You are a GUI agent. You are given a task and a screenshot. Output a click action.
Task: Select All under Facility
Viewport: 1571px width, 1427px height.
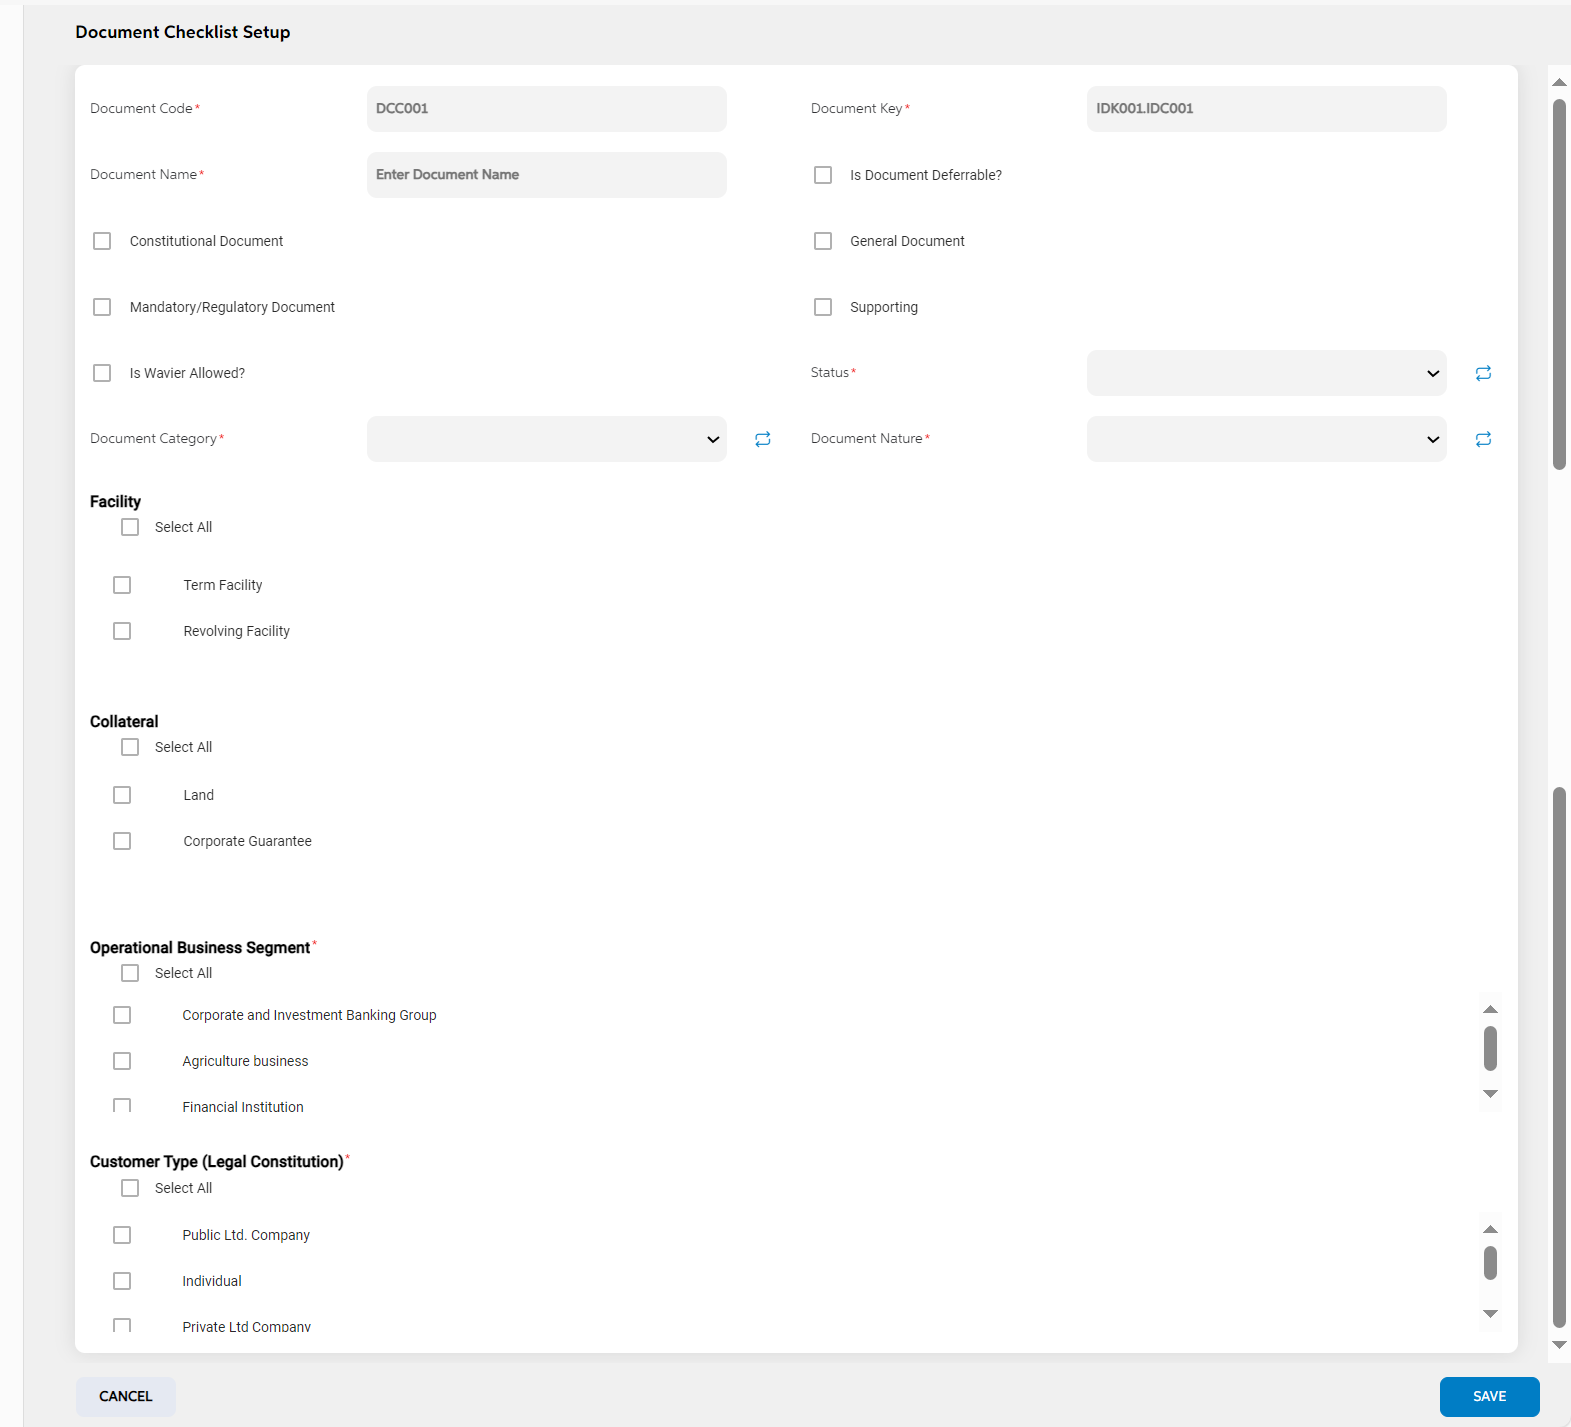130,527
